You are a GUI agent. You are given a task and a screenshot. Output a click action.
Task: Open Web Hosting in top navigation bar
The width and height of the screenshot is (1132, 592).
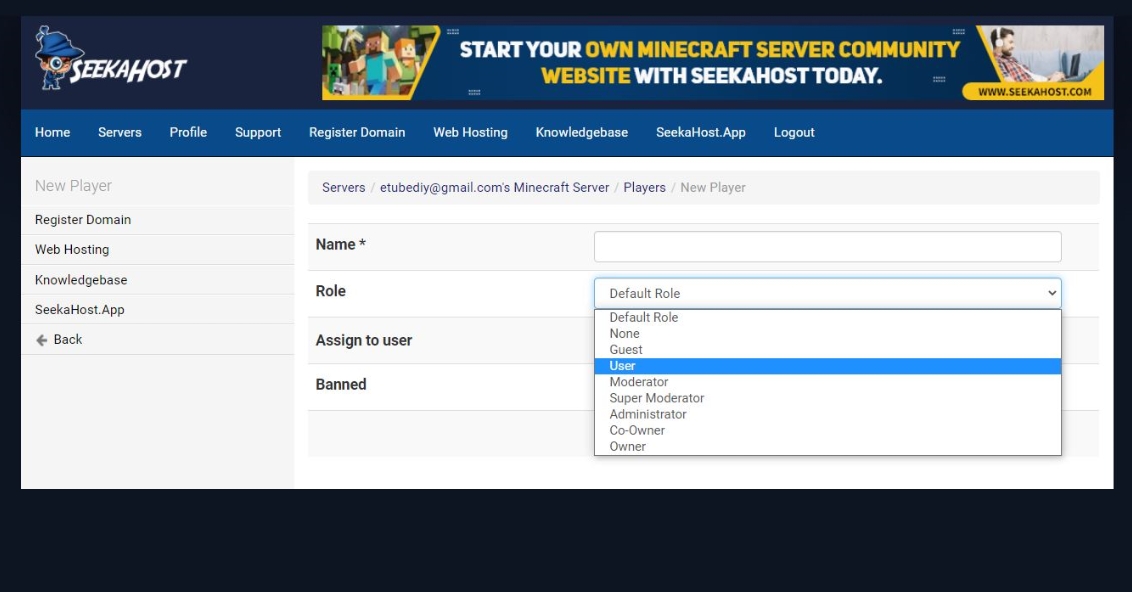(471, 132)
